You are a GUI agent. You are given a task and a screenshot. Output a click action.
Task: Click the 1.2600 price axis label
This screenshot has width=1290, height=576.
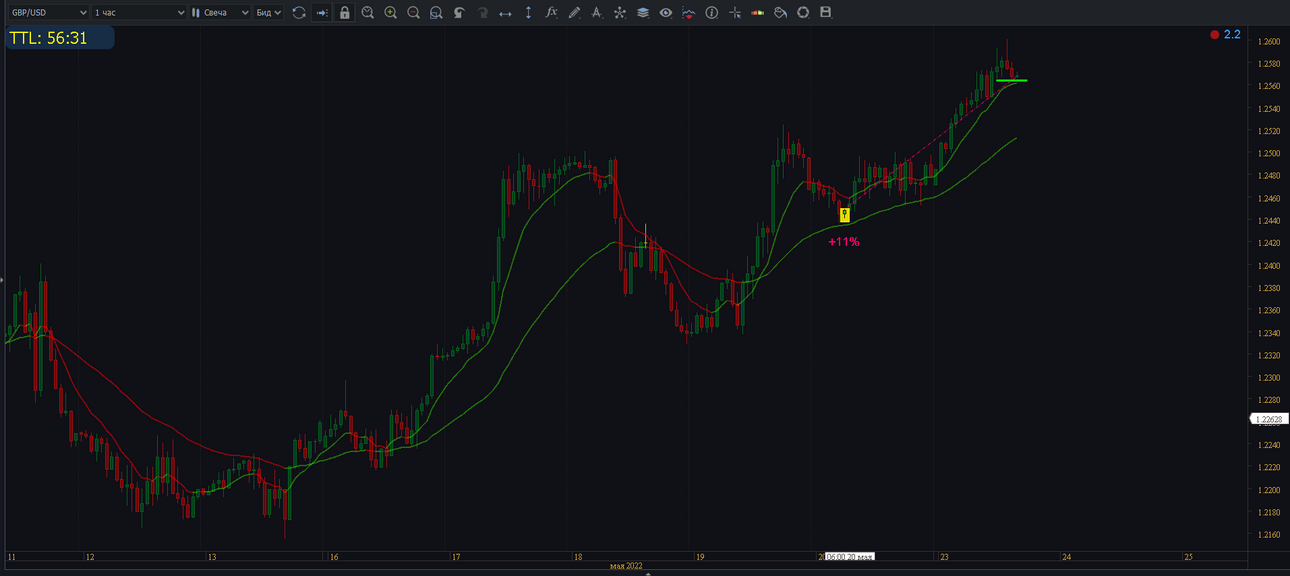pyautogui.click(x=1270, y=42)
